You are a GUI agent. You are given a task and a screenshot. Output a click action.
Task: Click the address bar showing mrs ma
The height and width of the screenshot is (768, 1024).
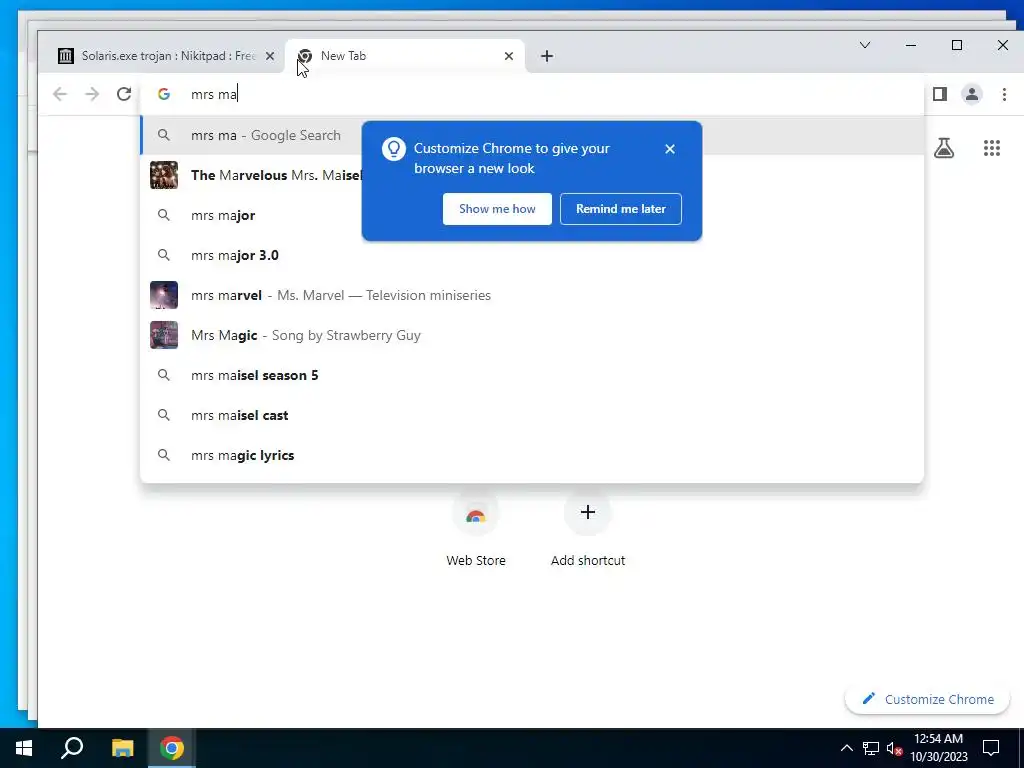532,94
